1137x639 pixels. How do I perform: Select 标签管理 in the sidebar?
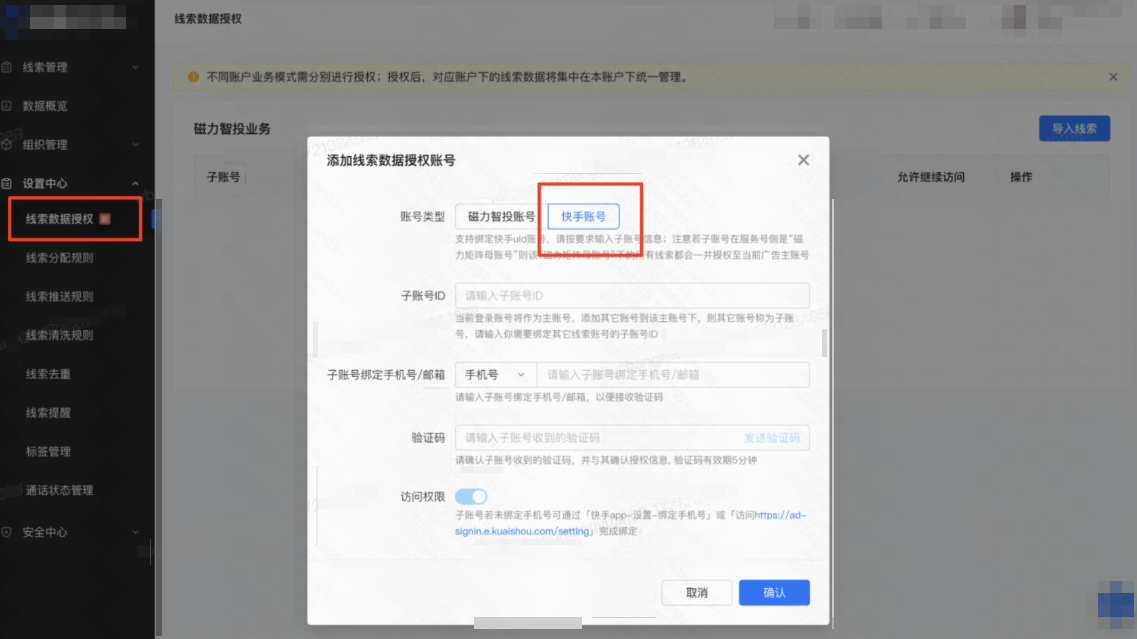[47, 451]
